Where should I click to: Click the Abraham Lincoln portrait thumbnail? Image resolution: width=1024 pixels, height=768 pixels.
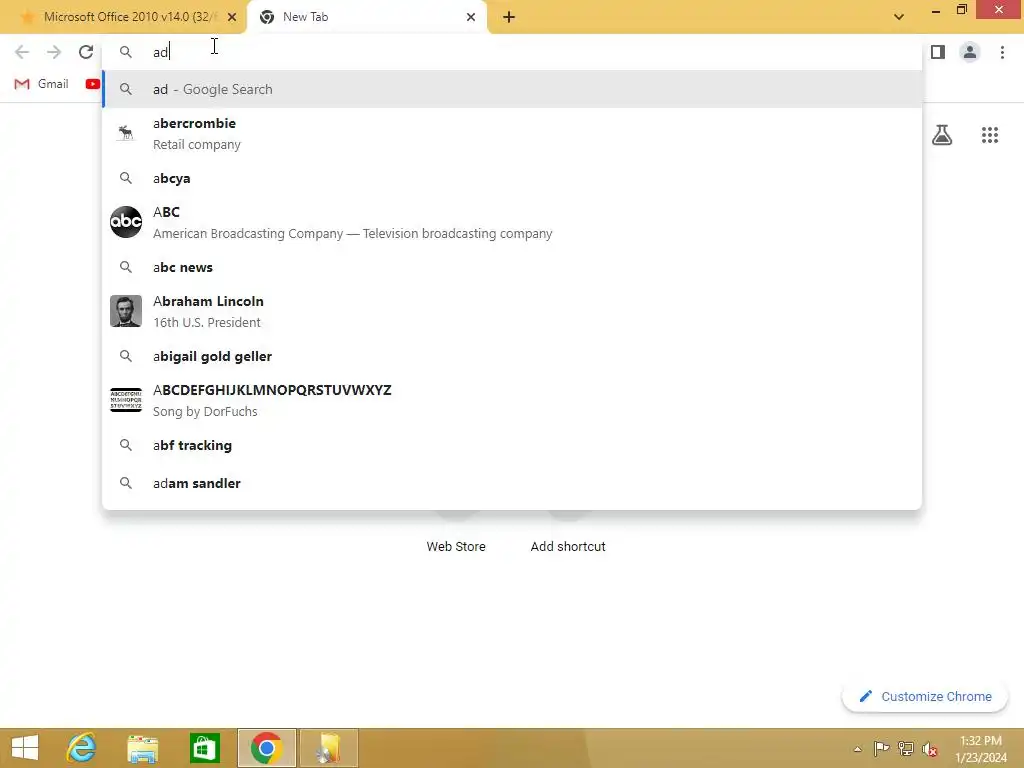(x=126, y=311)
